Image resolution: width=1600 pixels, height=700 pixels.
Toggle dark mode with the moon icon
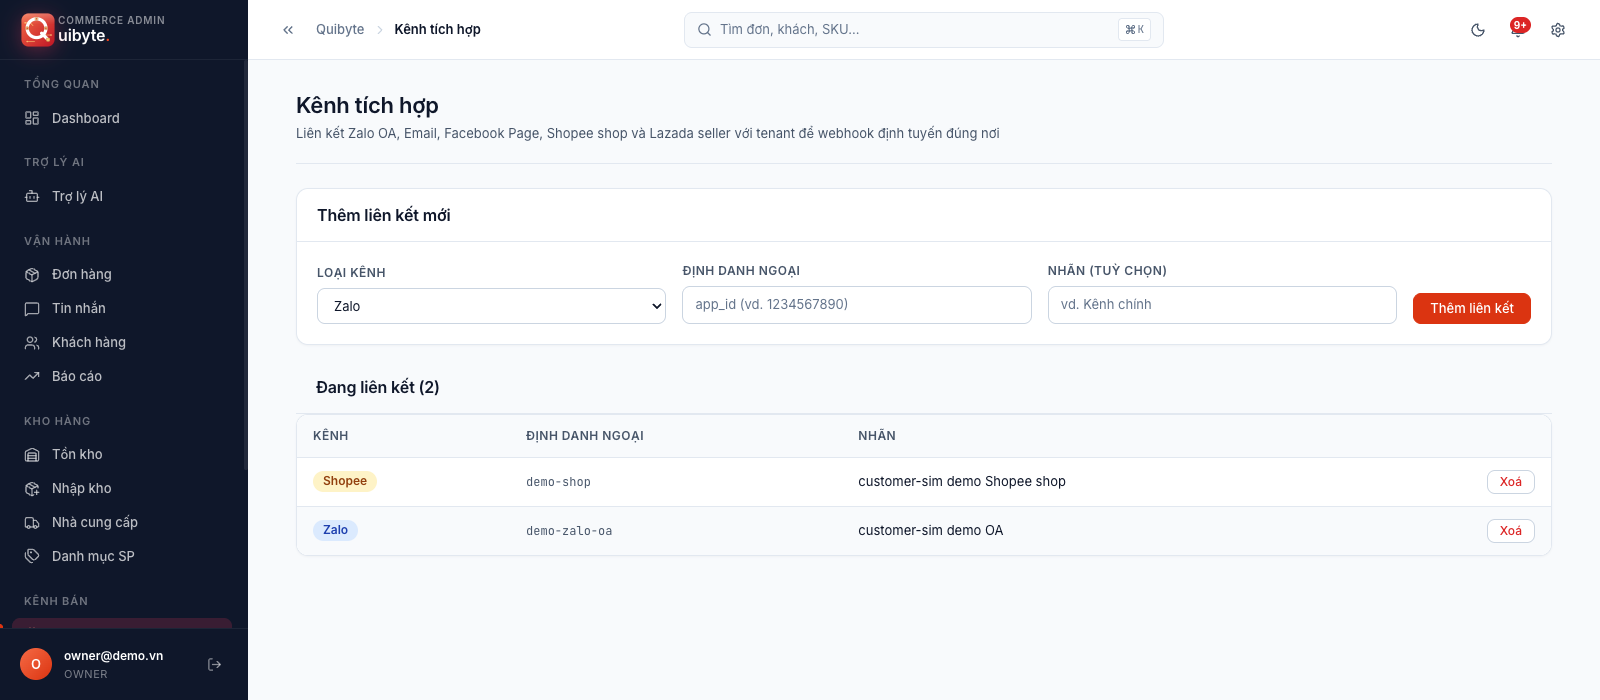click(1478, 30)
